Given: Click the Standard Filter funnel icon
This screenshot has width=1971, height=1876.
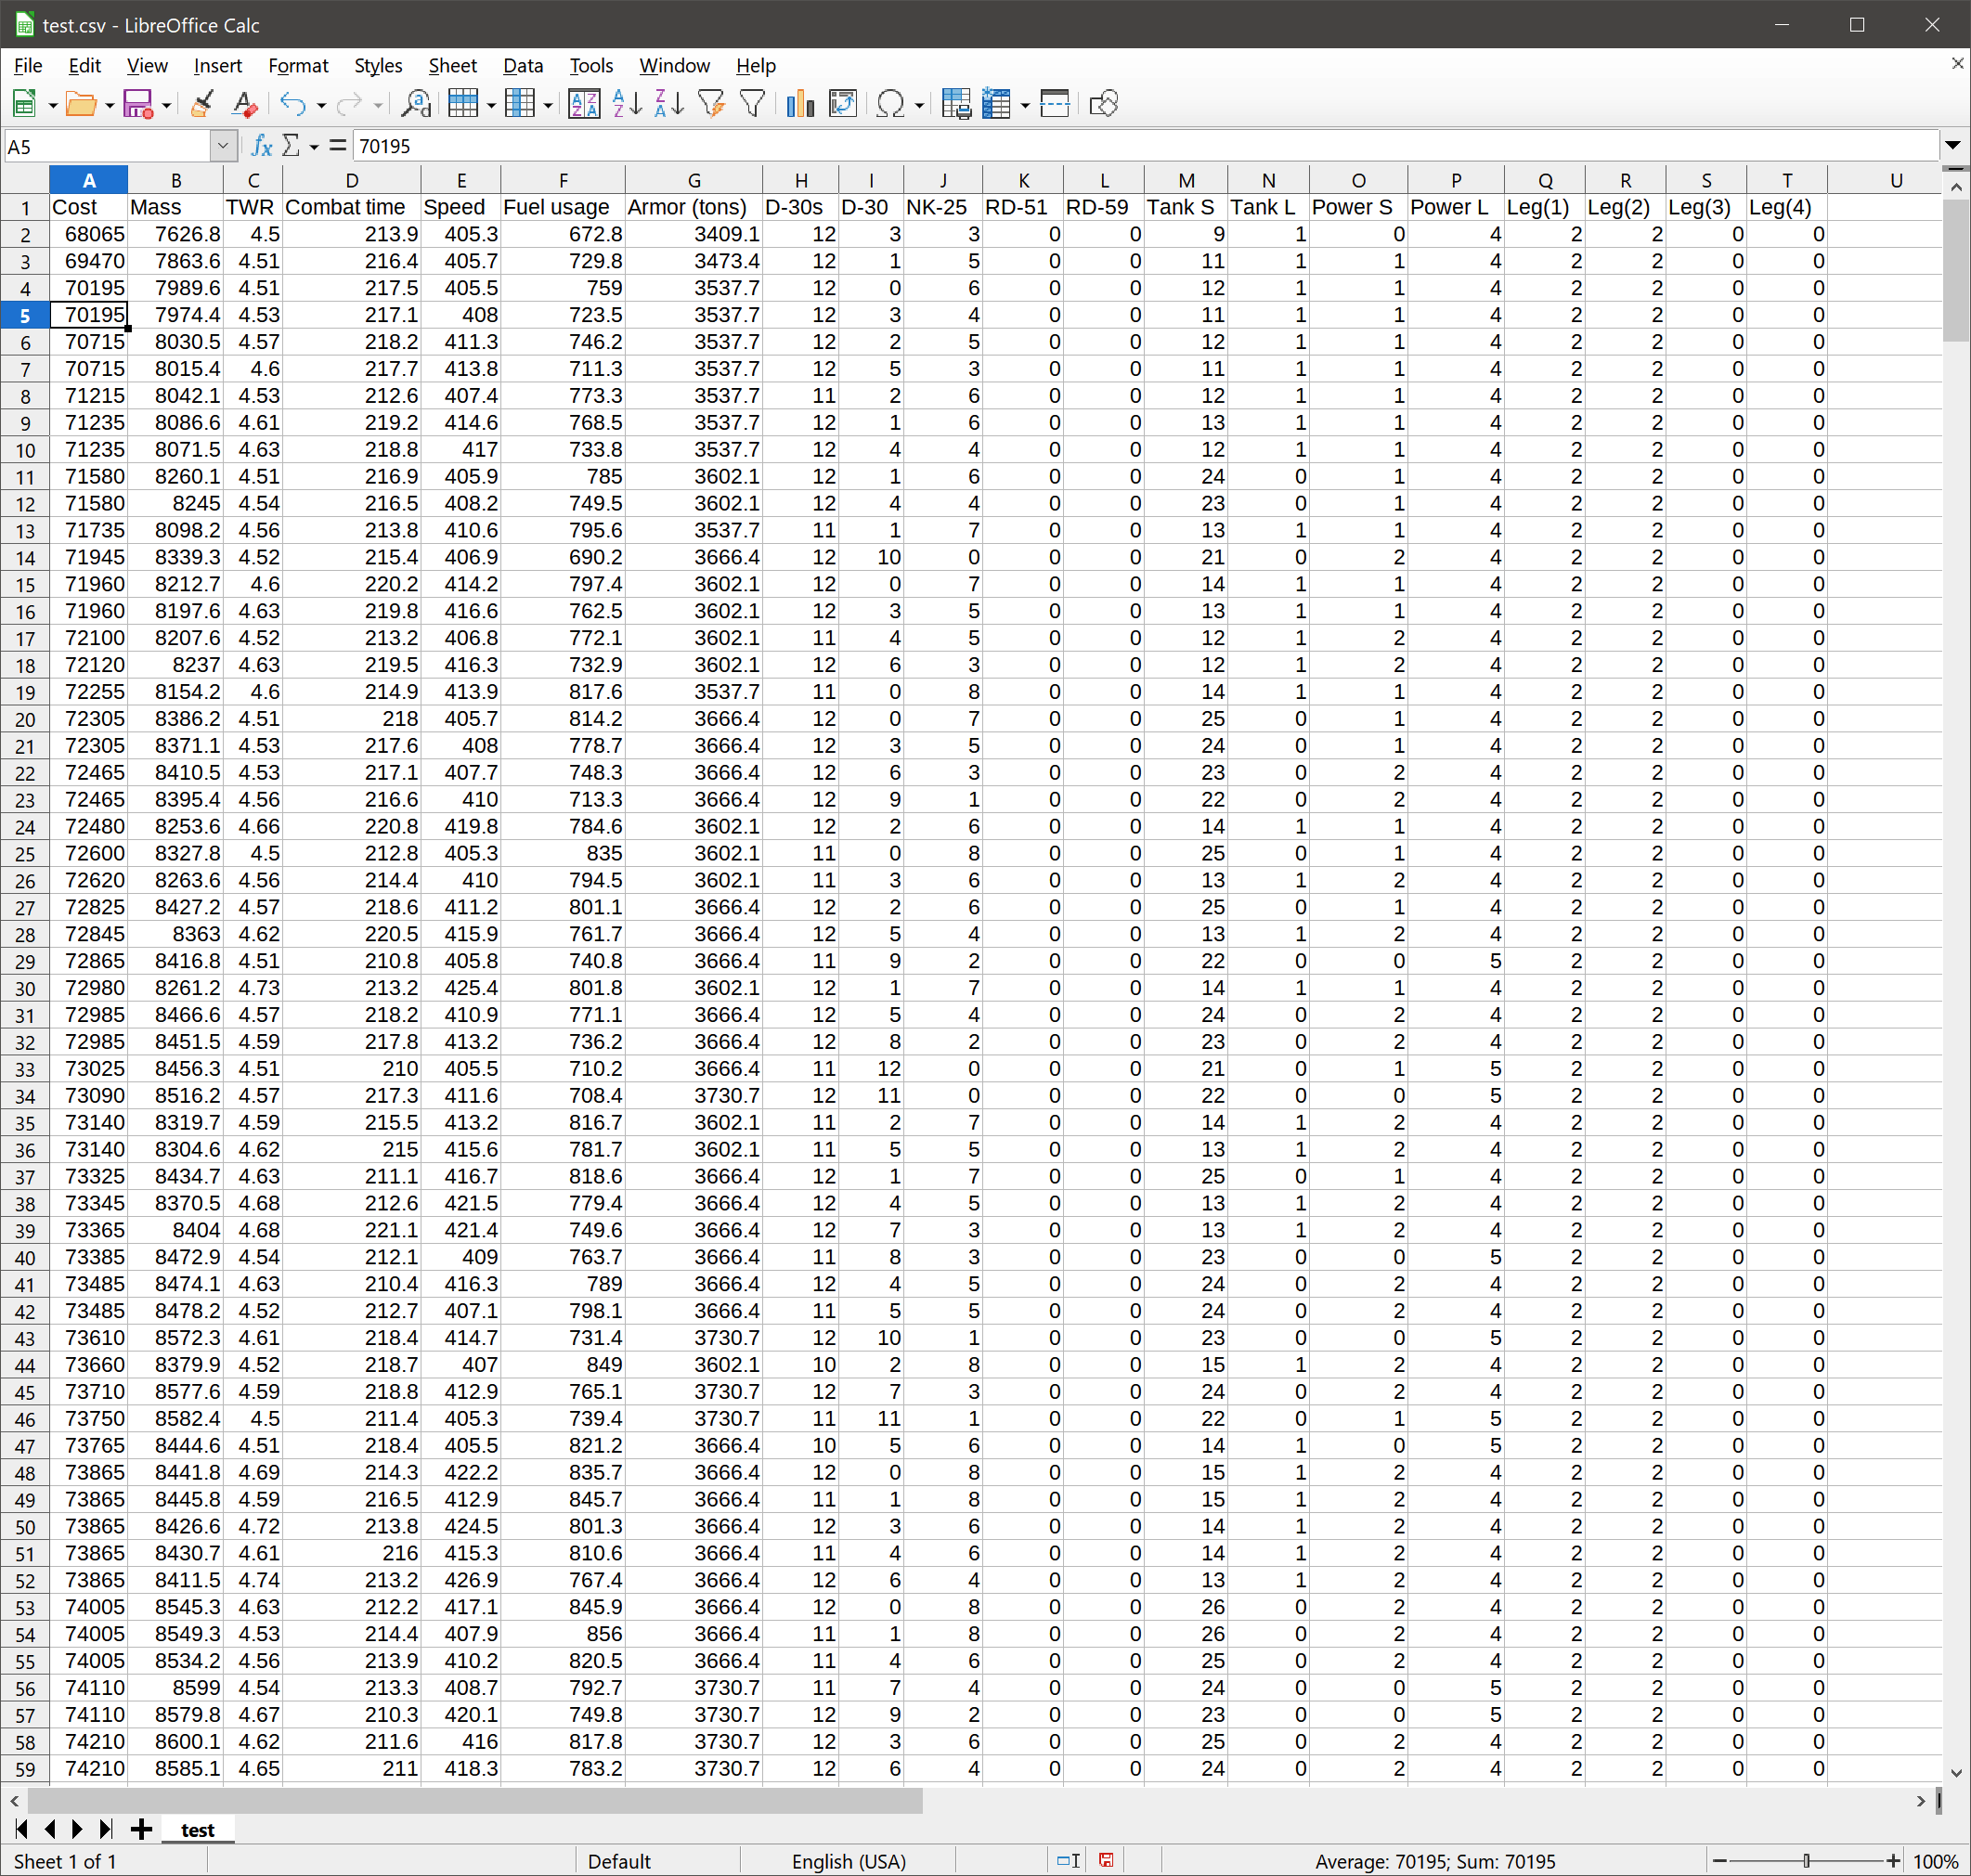Looking at the screenshot, I should [753, 104].
